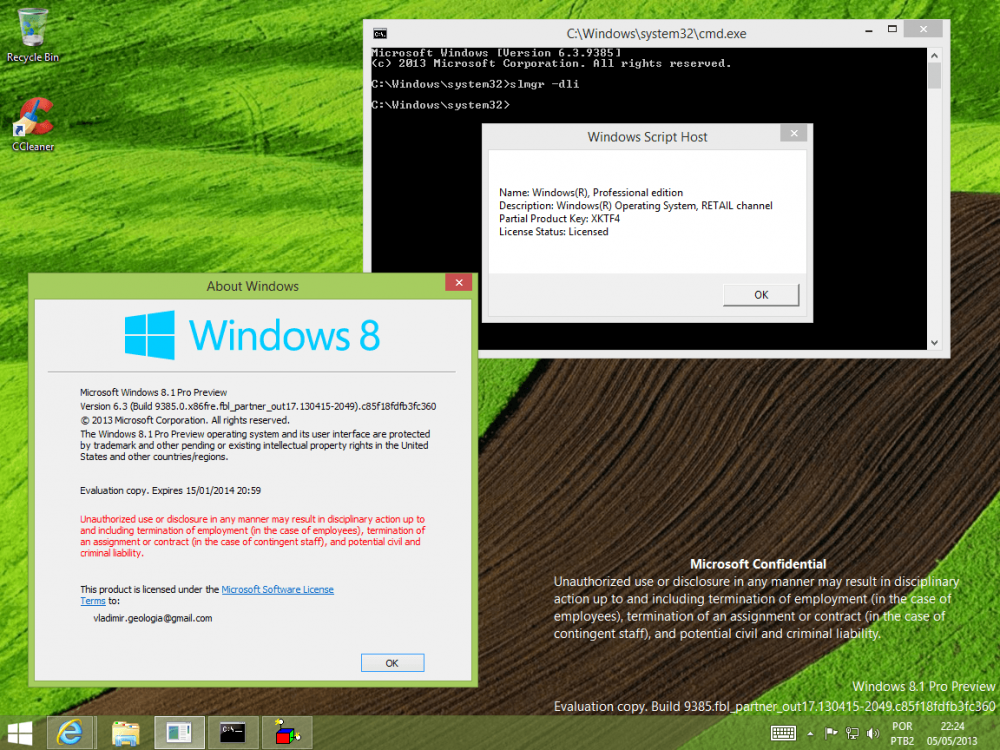Click cmd scrollbar up arrow
The height and width of the screenshot is (750, 1000).
pos(934,55)
